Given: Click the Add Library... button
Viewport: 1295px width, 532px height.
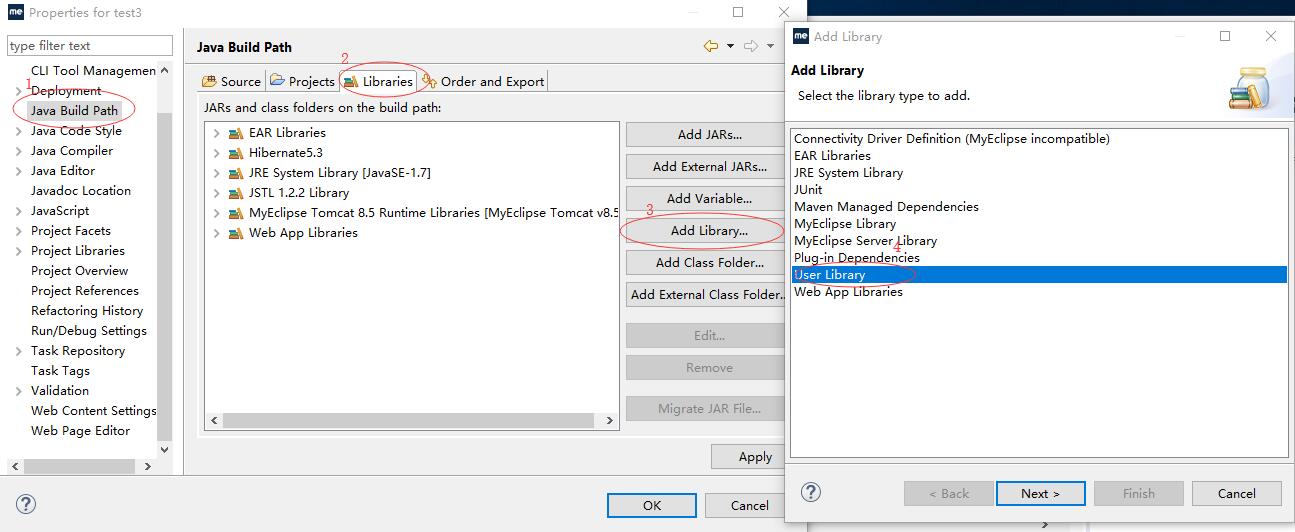Looking at the screenshot, I should point(709,230).
